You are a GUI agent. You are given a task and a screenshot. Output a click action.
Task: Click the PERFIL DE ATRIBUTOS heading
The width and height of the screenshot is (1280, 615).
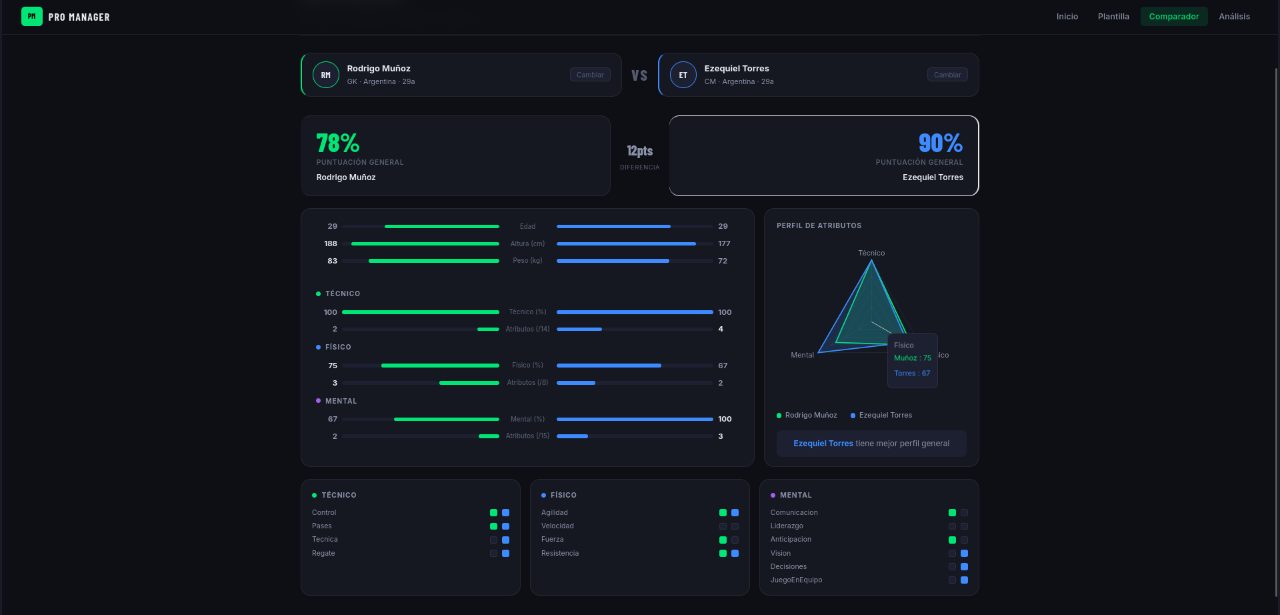pos(819,226)
